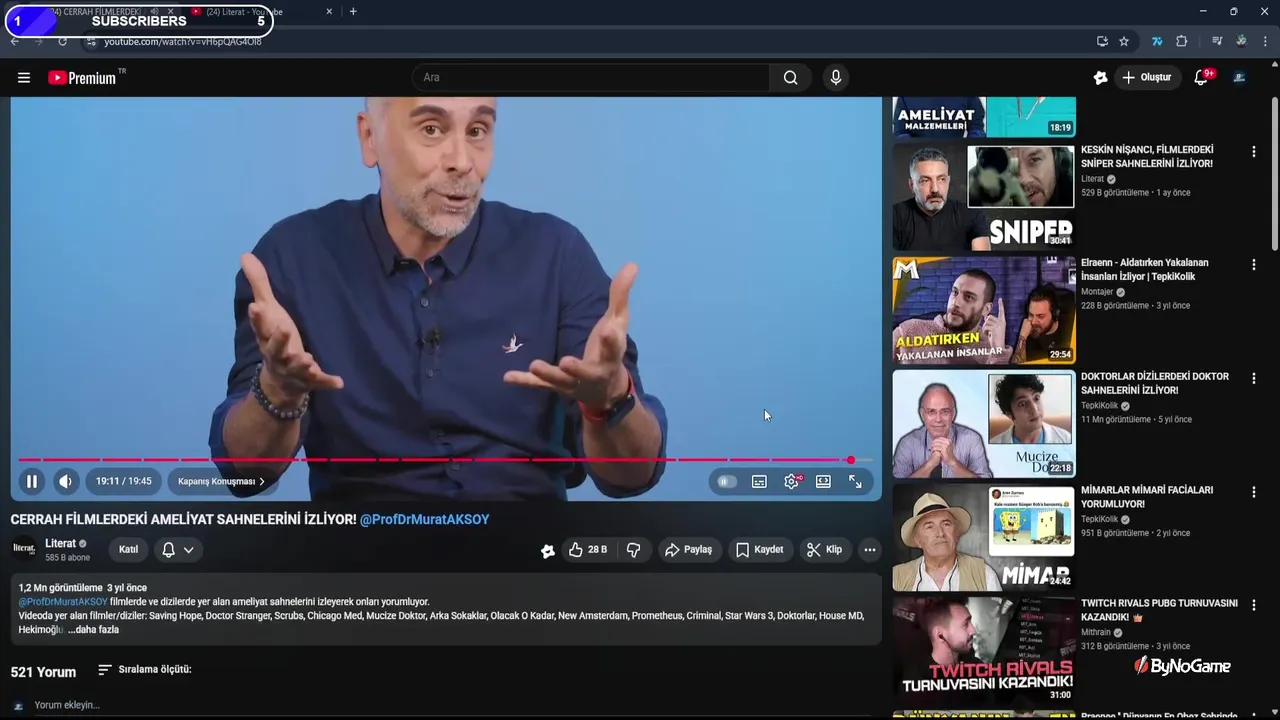The height and width of the screenshot is (720, 1280).
Task: Open the KESKİN NİŞANCI sniper video thumbnail
Action: [984, 197]
